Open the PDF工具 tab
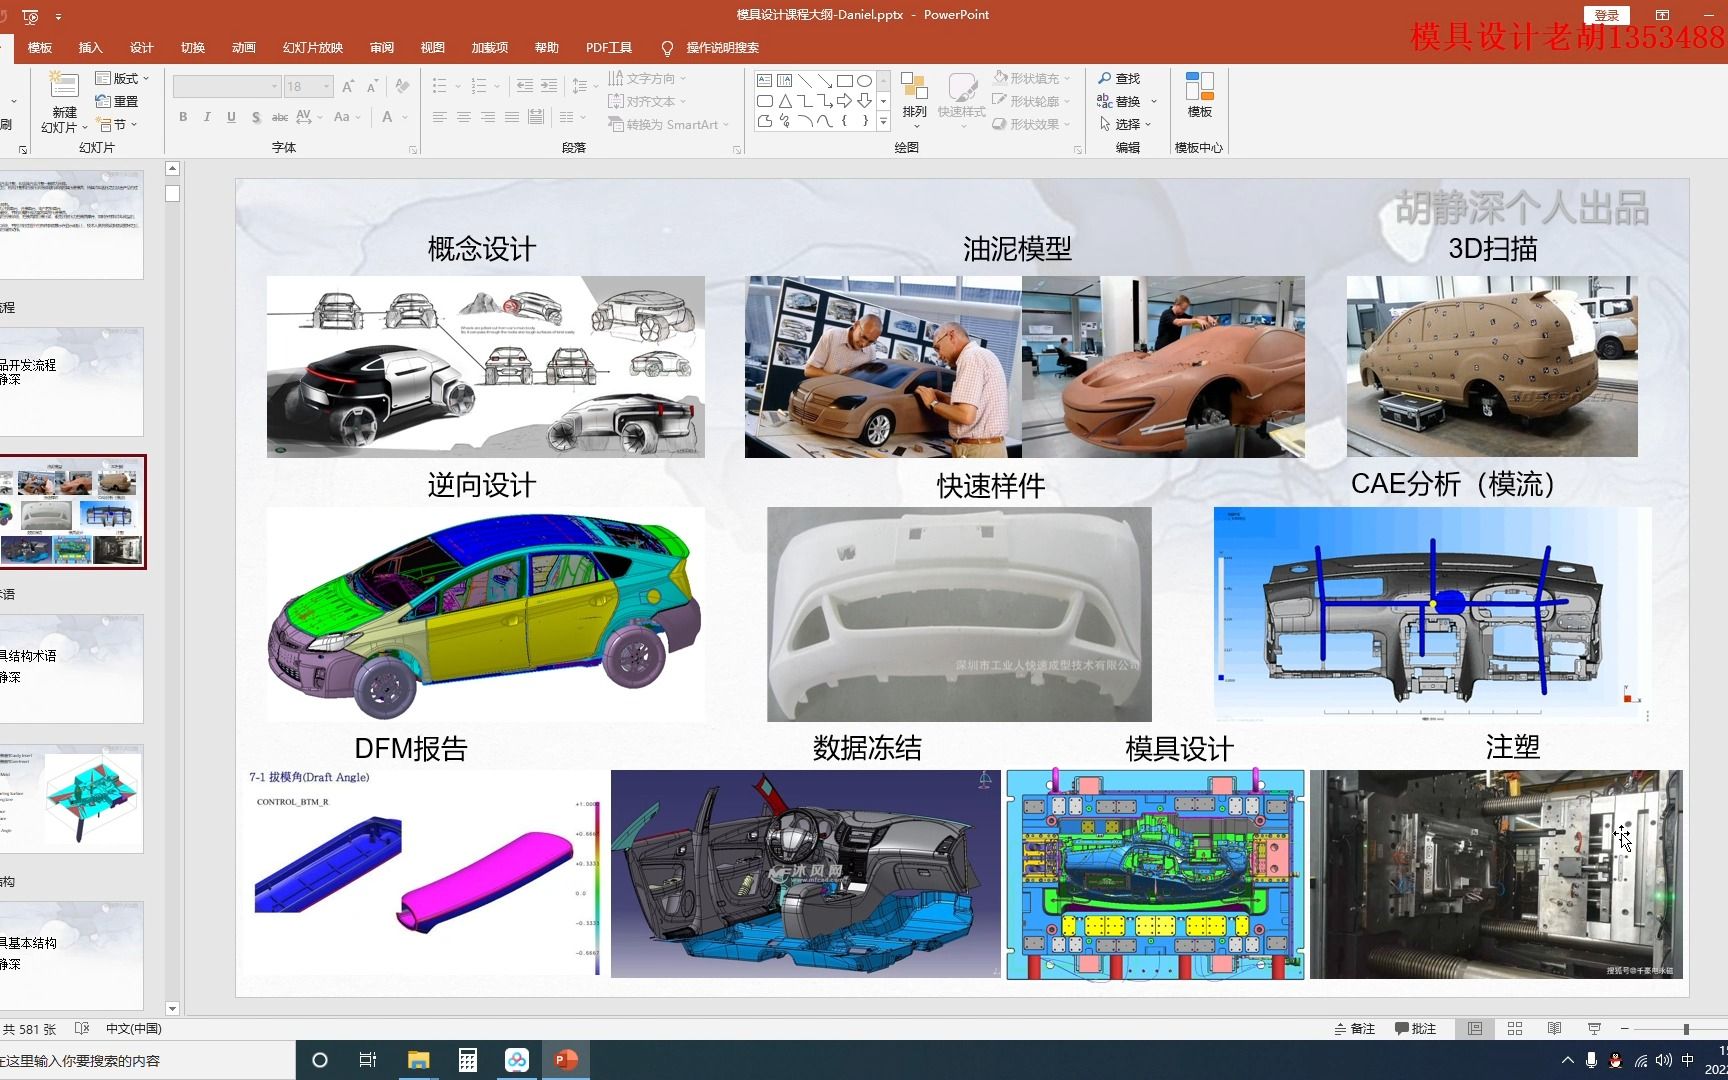1728x1080 pixels. pos(608,47)
